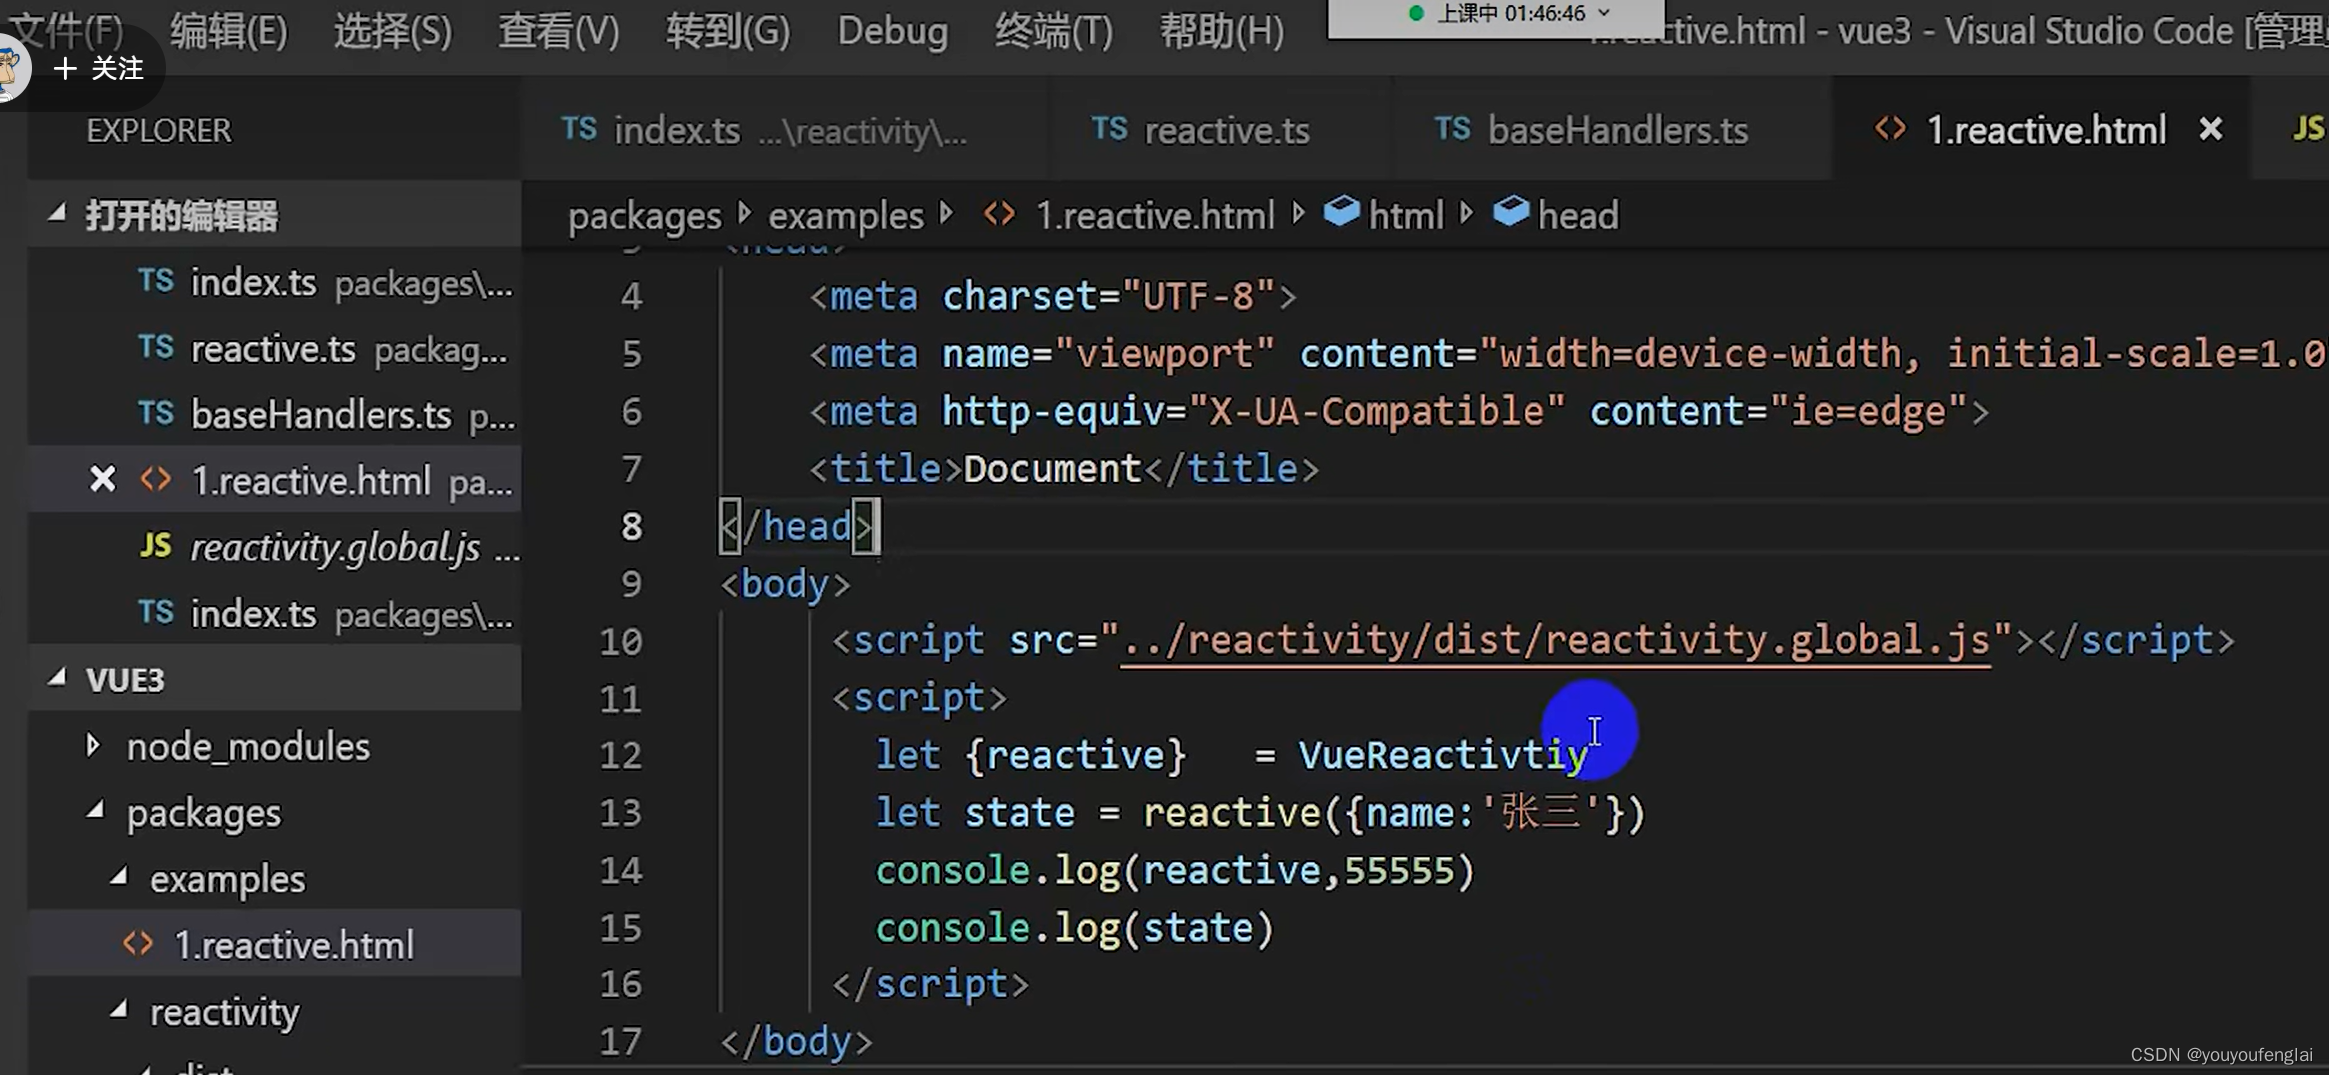The width and height of the screenshot is (2329, 1075).
Task: Open the 选择(S) menu
Action: (393, 31)
